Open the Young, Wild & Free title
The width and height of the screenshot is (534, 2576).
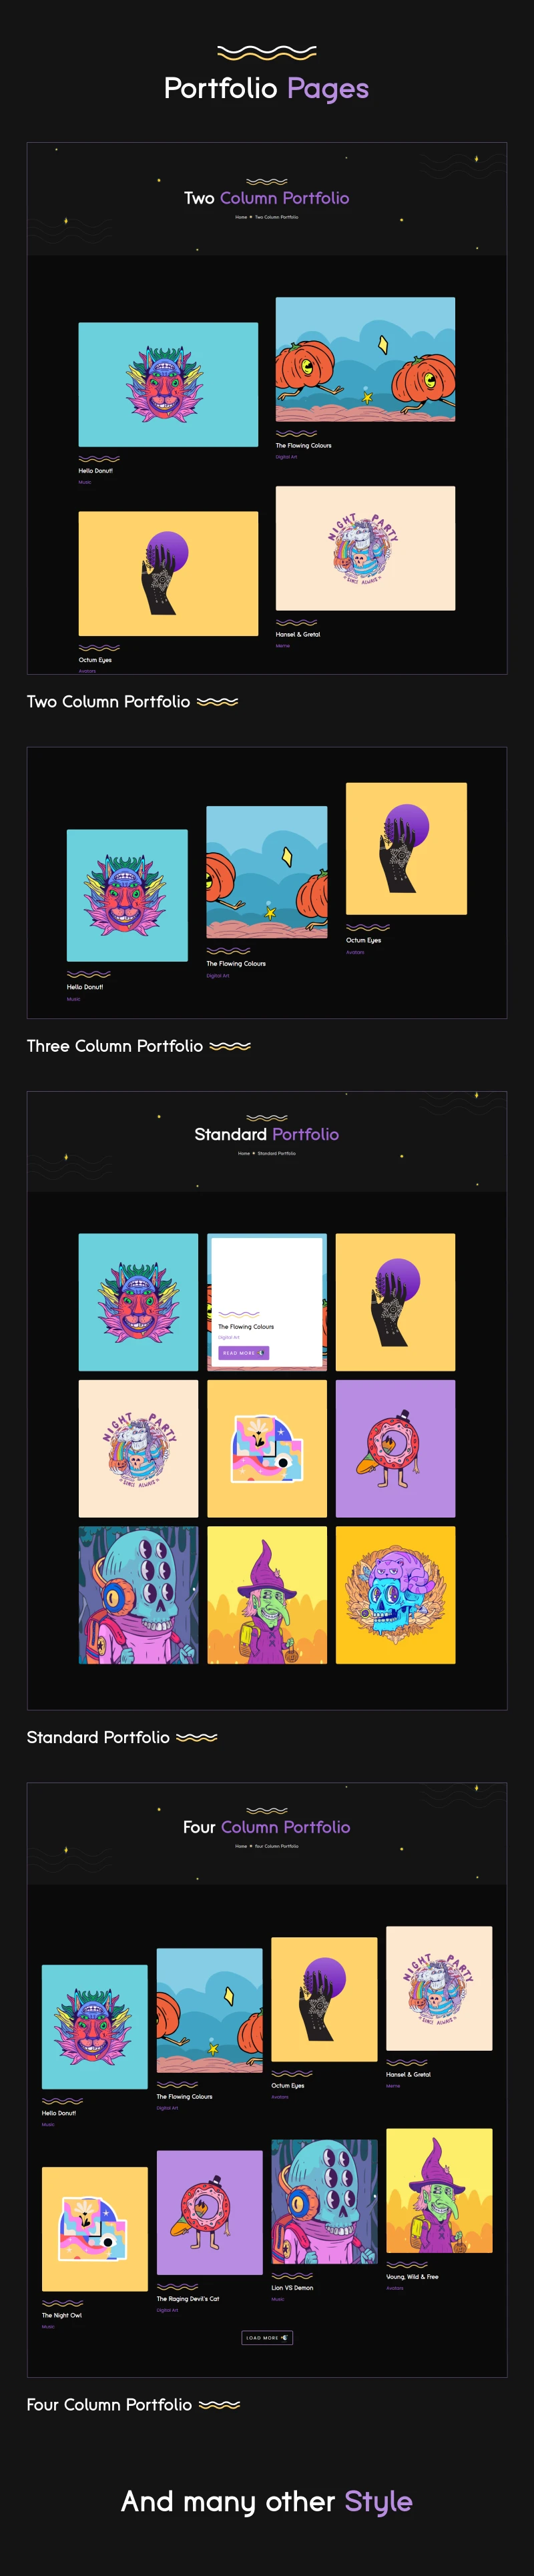pos(412,2276)
